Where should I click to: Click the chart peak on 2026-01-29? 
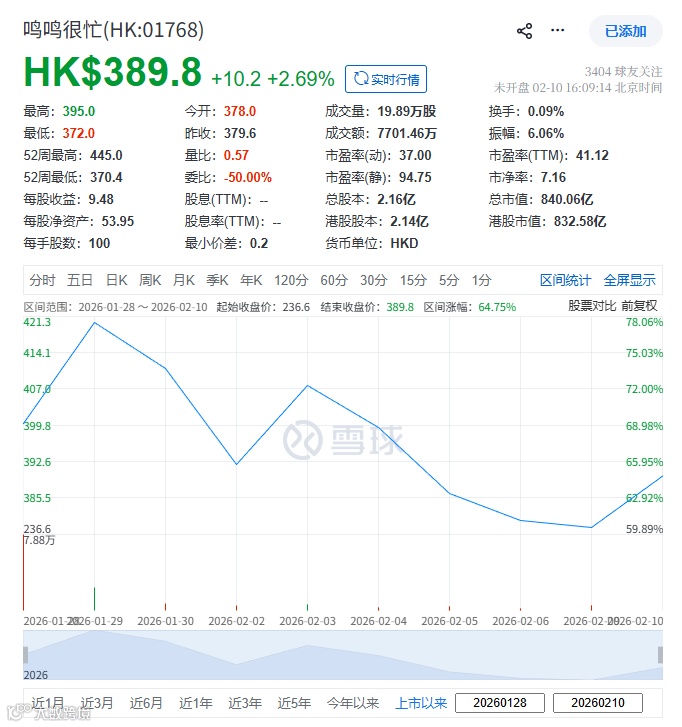95,322
